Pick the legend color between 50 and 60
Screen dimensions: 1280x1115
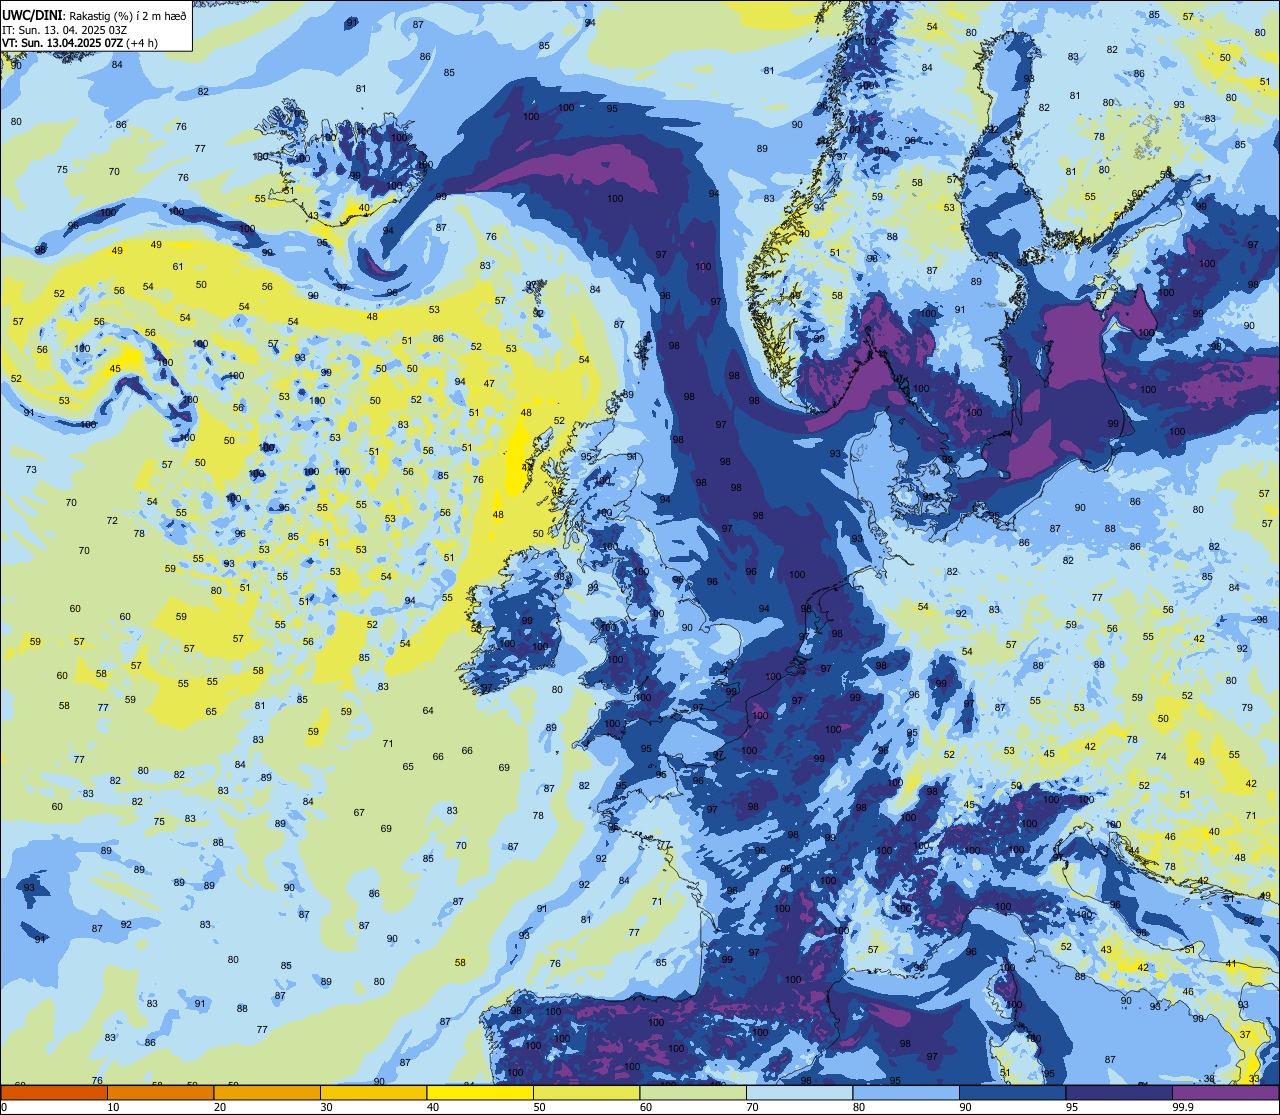click(586, 1092)
